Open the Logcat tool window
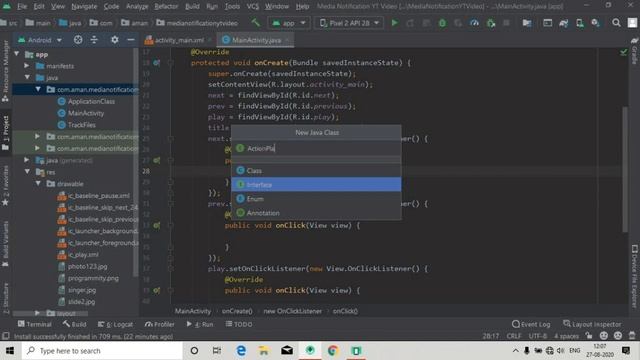 point(116,324)
